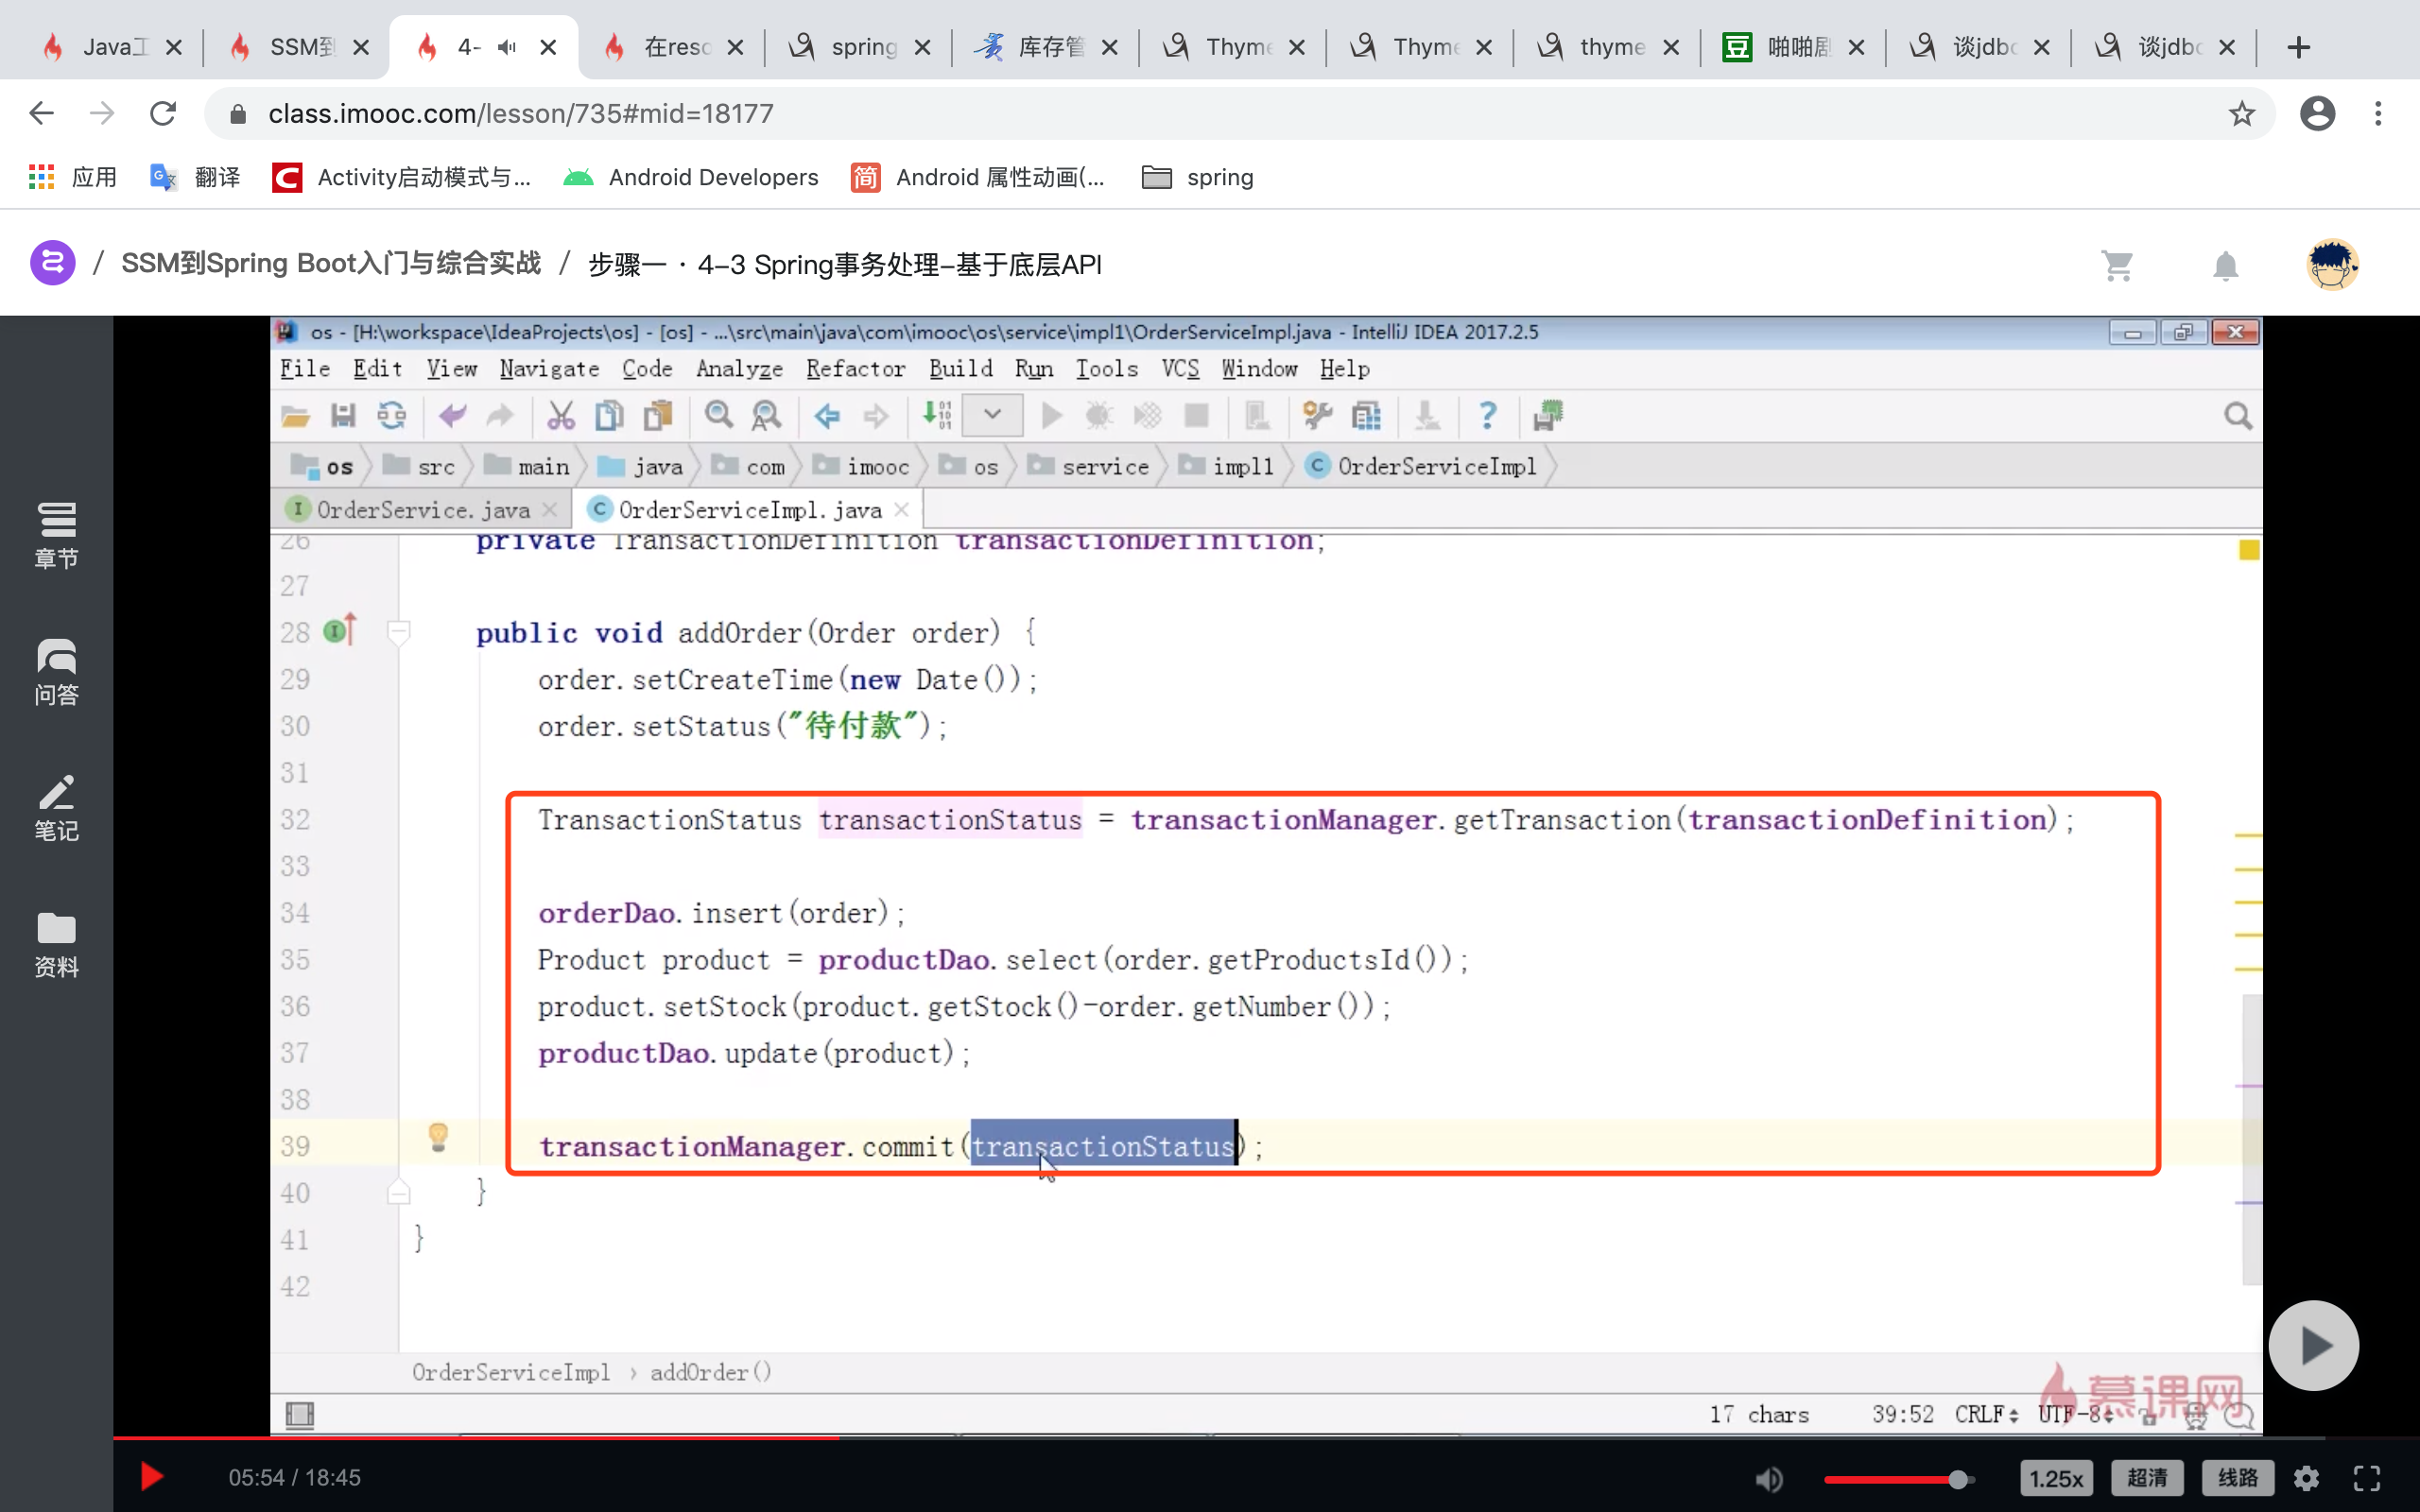Click the intention lightbulb on line 39
The width and height of the screenshot is (2420, 1512).
438,1136
